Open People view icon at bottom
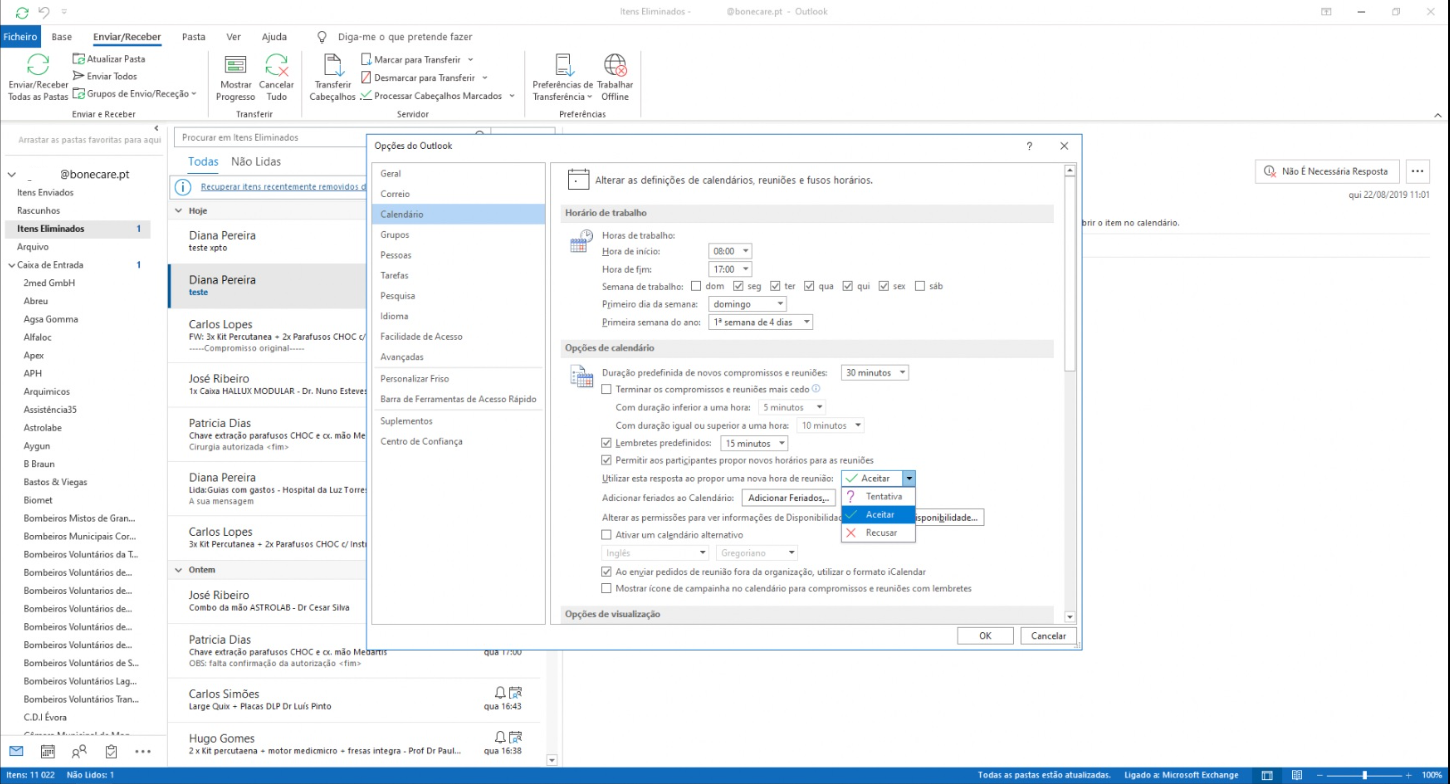1450x784 pixels. pos(79,751)
